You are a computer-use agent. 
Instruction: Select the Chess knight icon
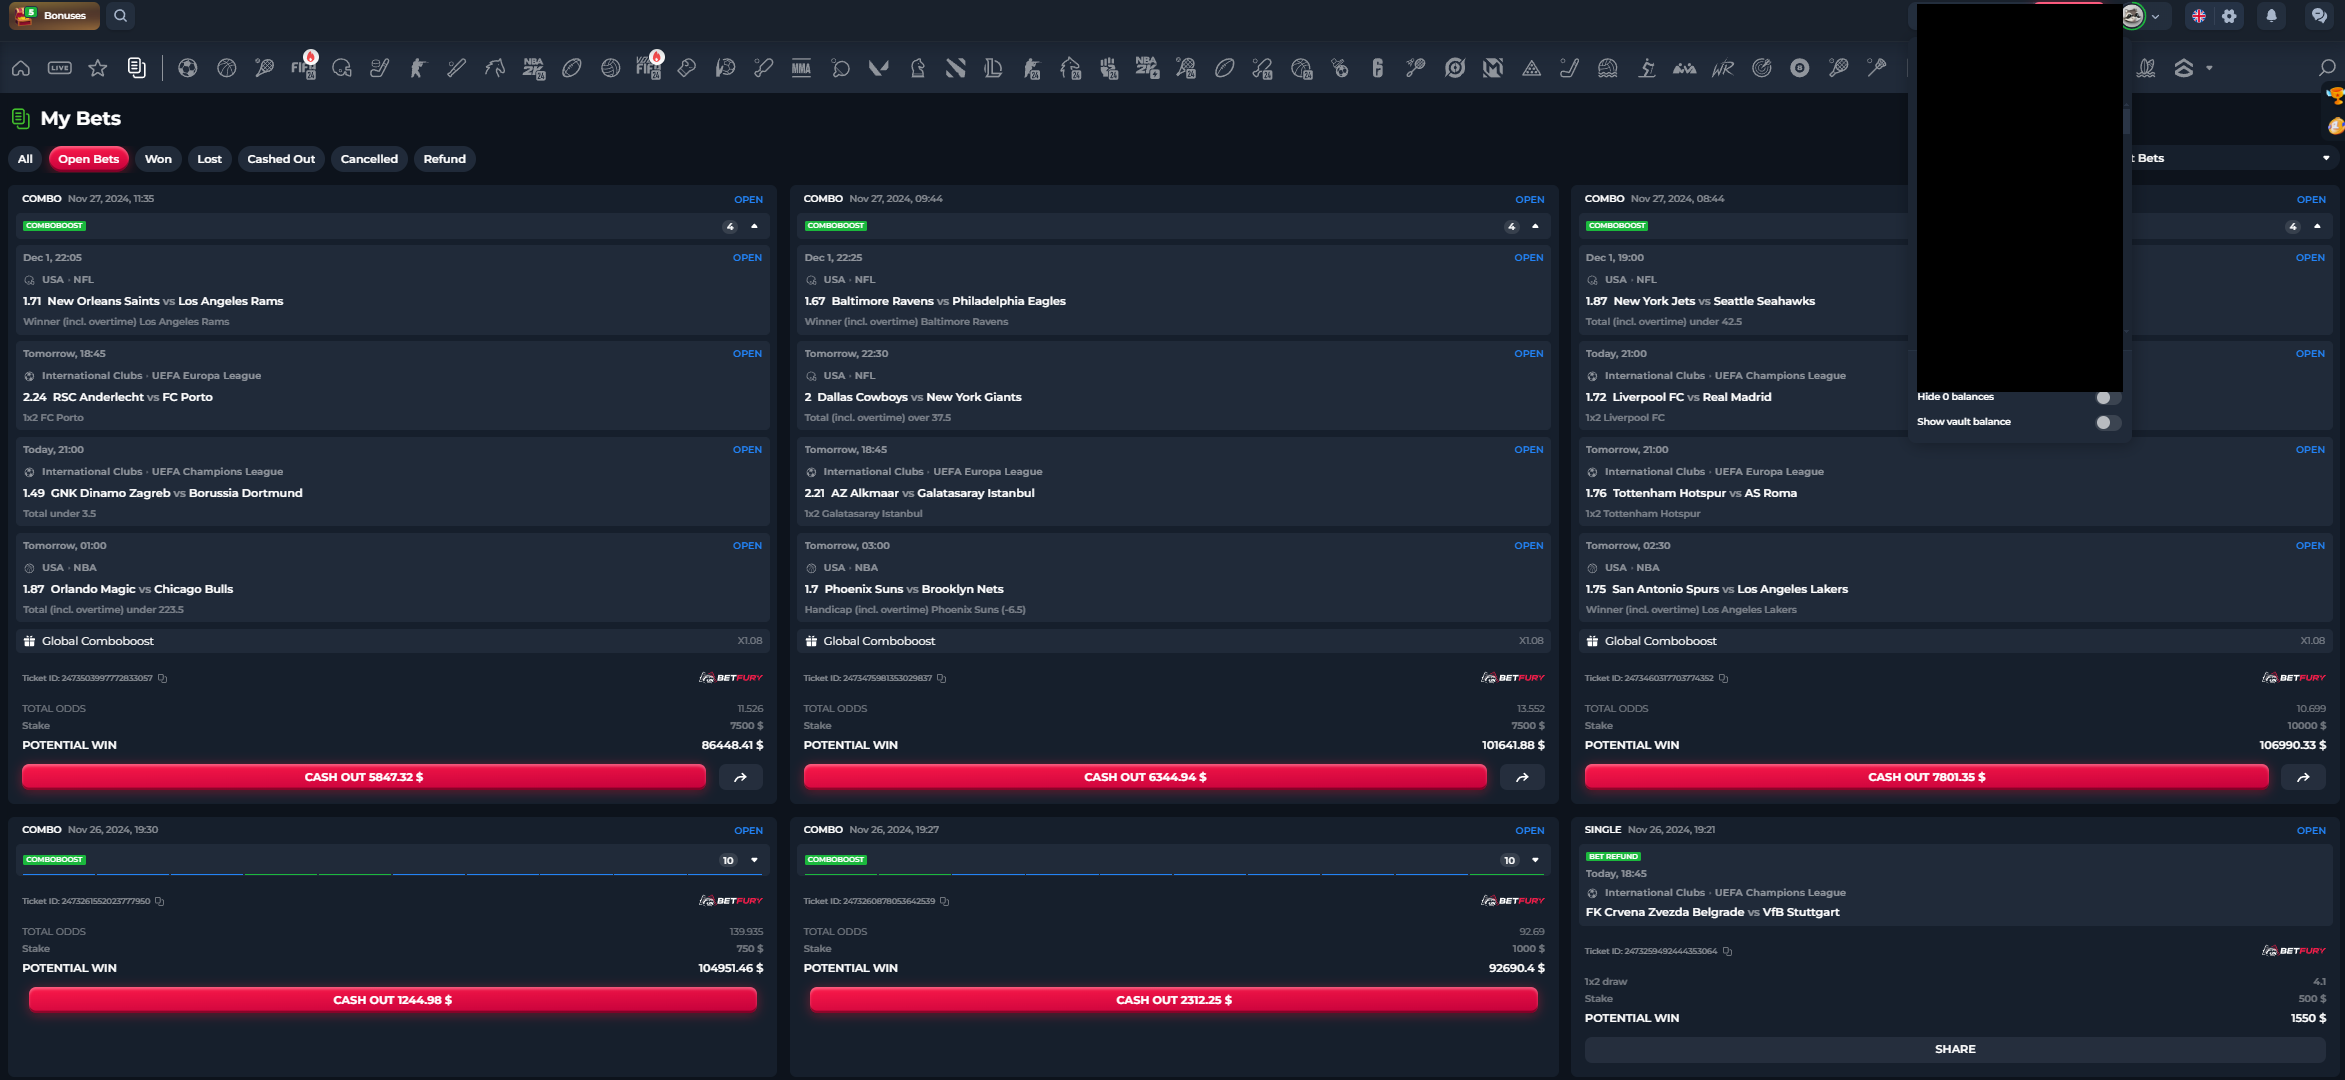click(917, 68)
